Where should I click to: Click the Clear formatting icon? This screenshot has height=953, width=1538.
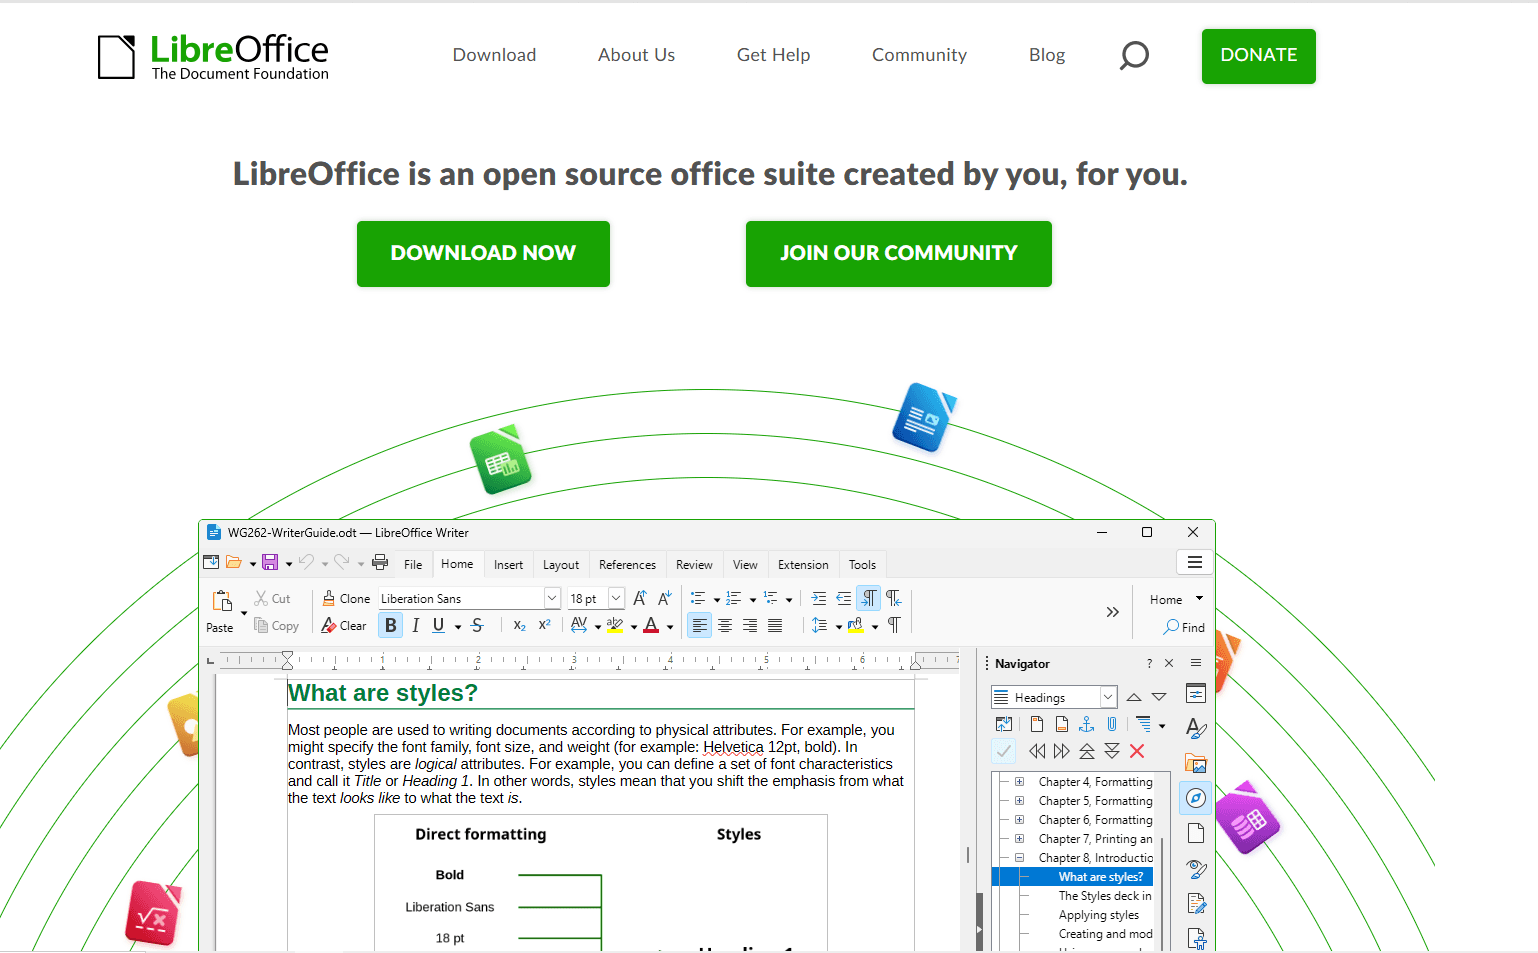coord(329,625)
